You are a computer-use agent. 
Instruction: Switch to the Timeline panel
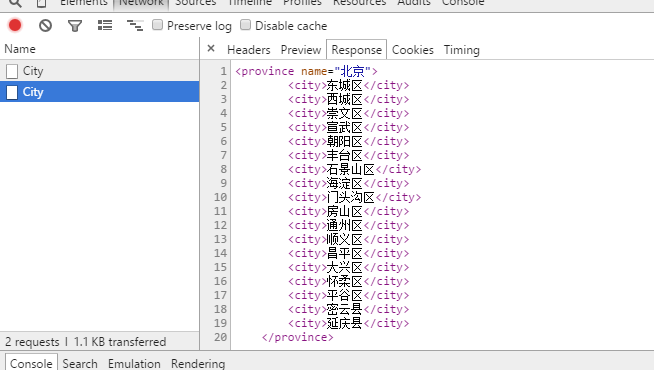coord(249,3)
